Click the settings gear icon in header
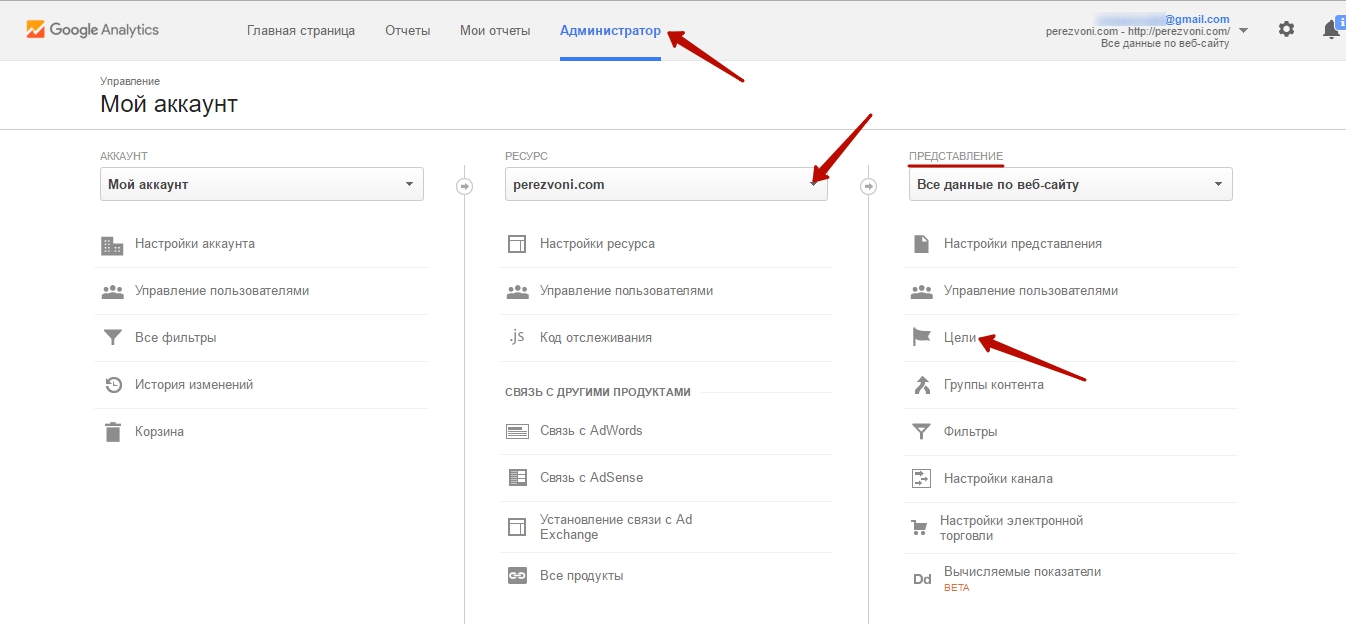 pyautogui.click(x=1286, y=30)
